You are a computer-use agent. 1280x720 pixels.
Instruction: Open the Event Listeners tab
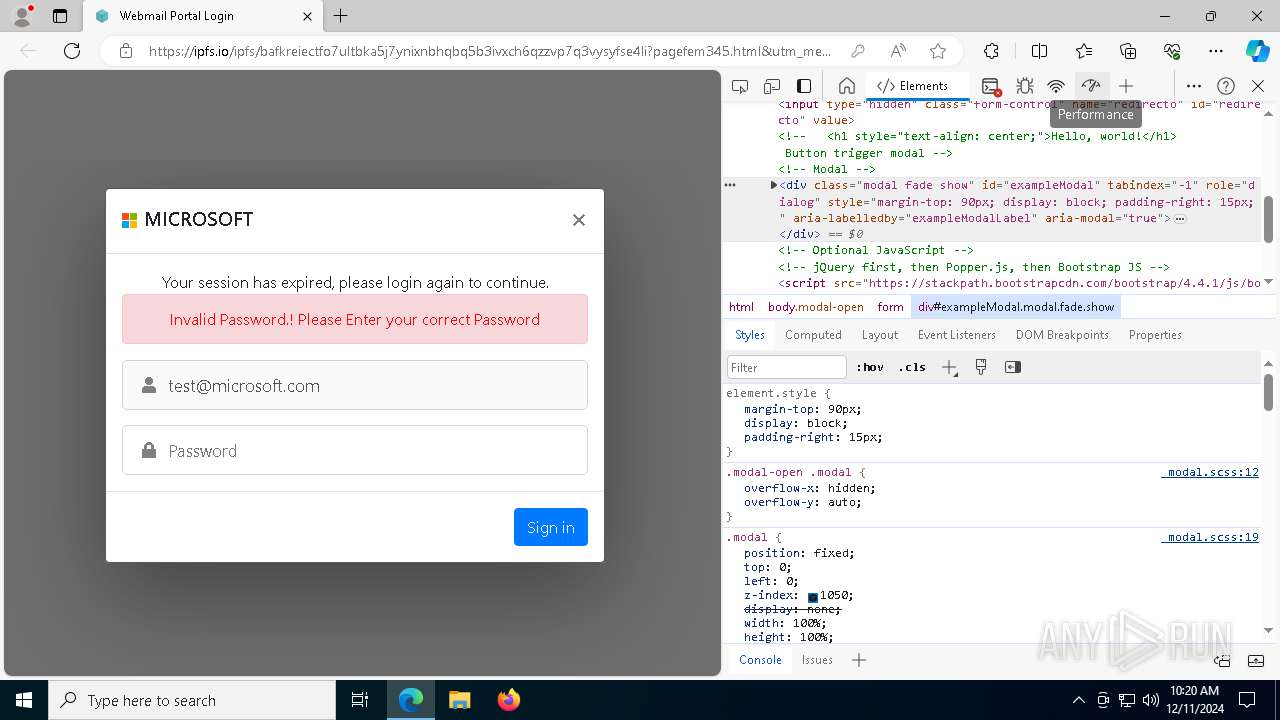tap(957, 335)
